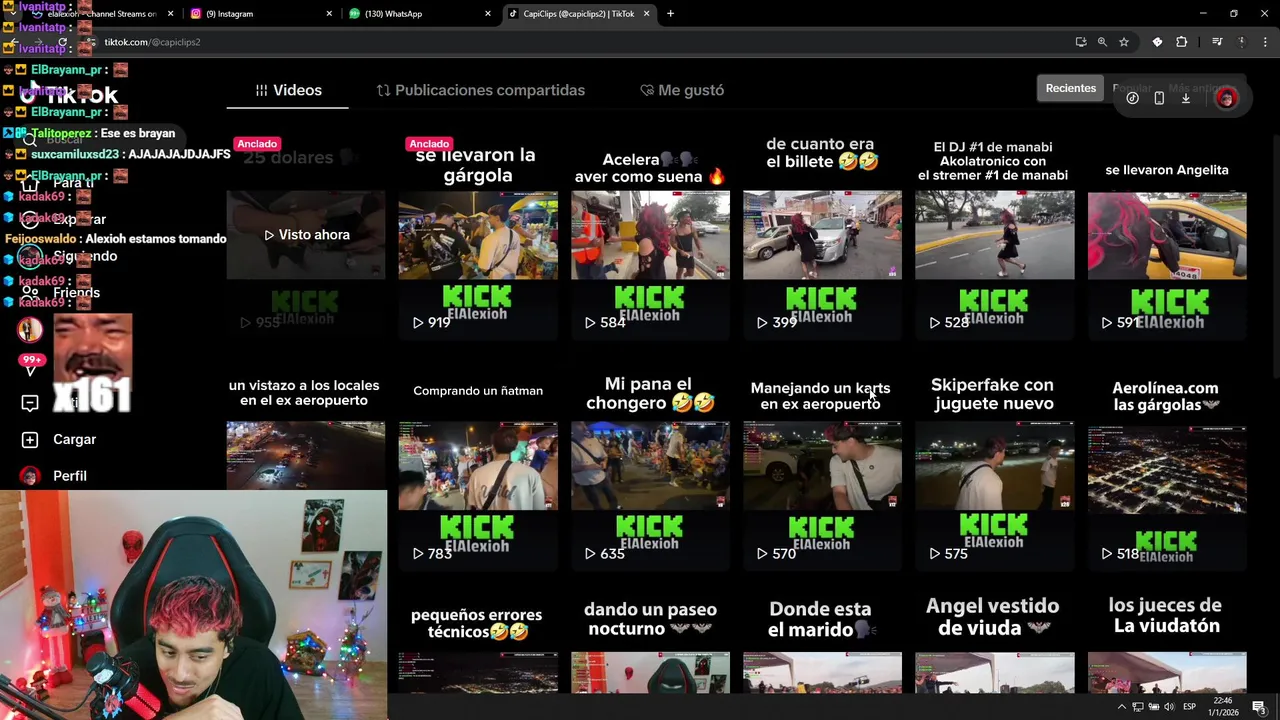
Task: Click the bookmark star in address bar
Action: click(1124, 42)
